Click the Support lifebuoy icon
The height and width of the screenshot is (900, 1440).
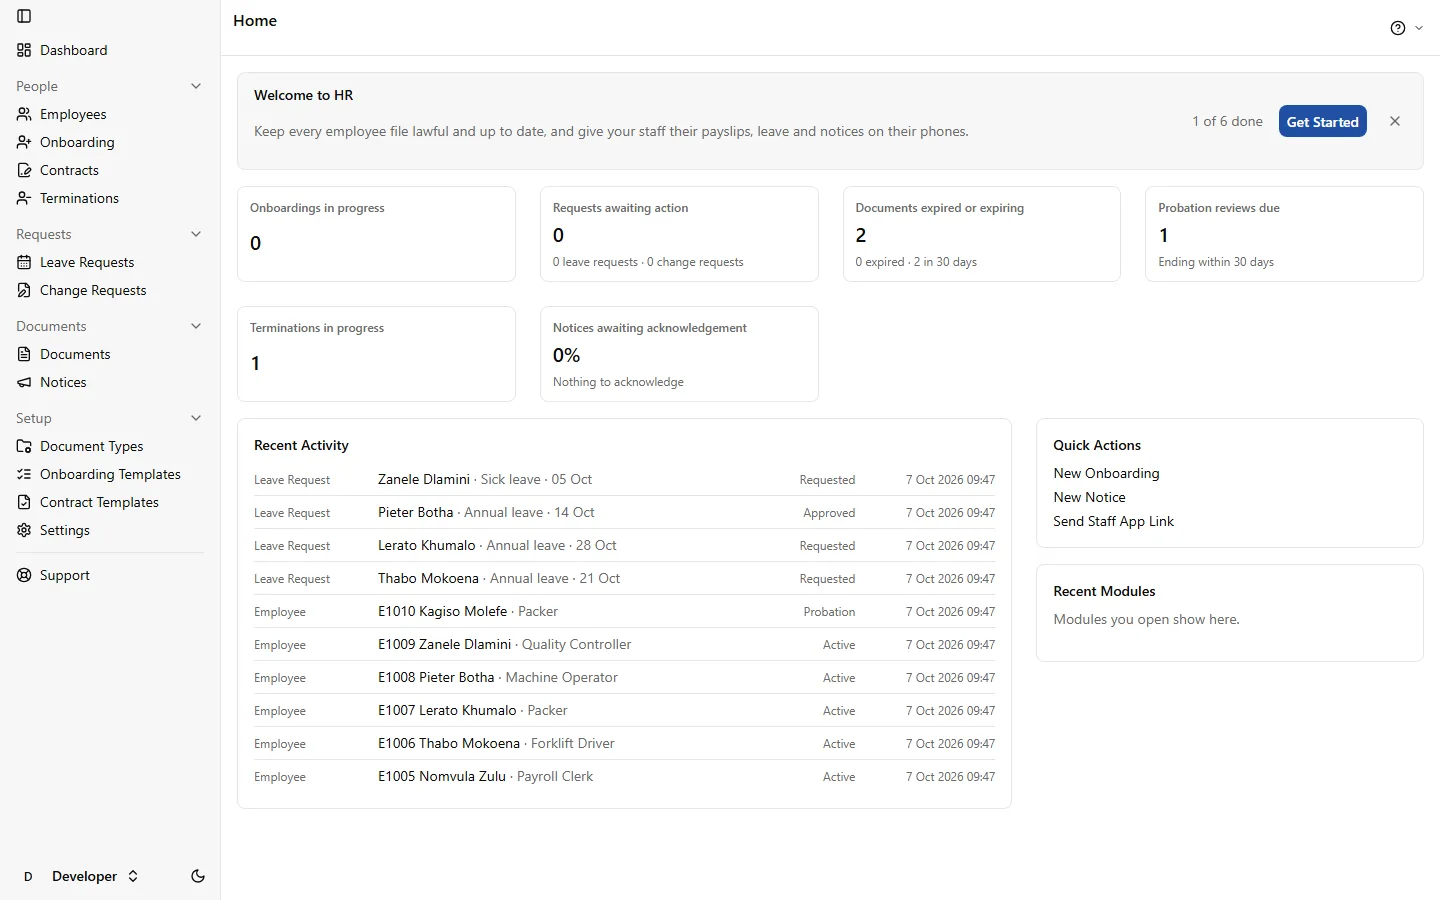(x=24, y=575)
